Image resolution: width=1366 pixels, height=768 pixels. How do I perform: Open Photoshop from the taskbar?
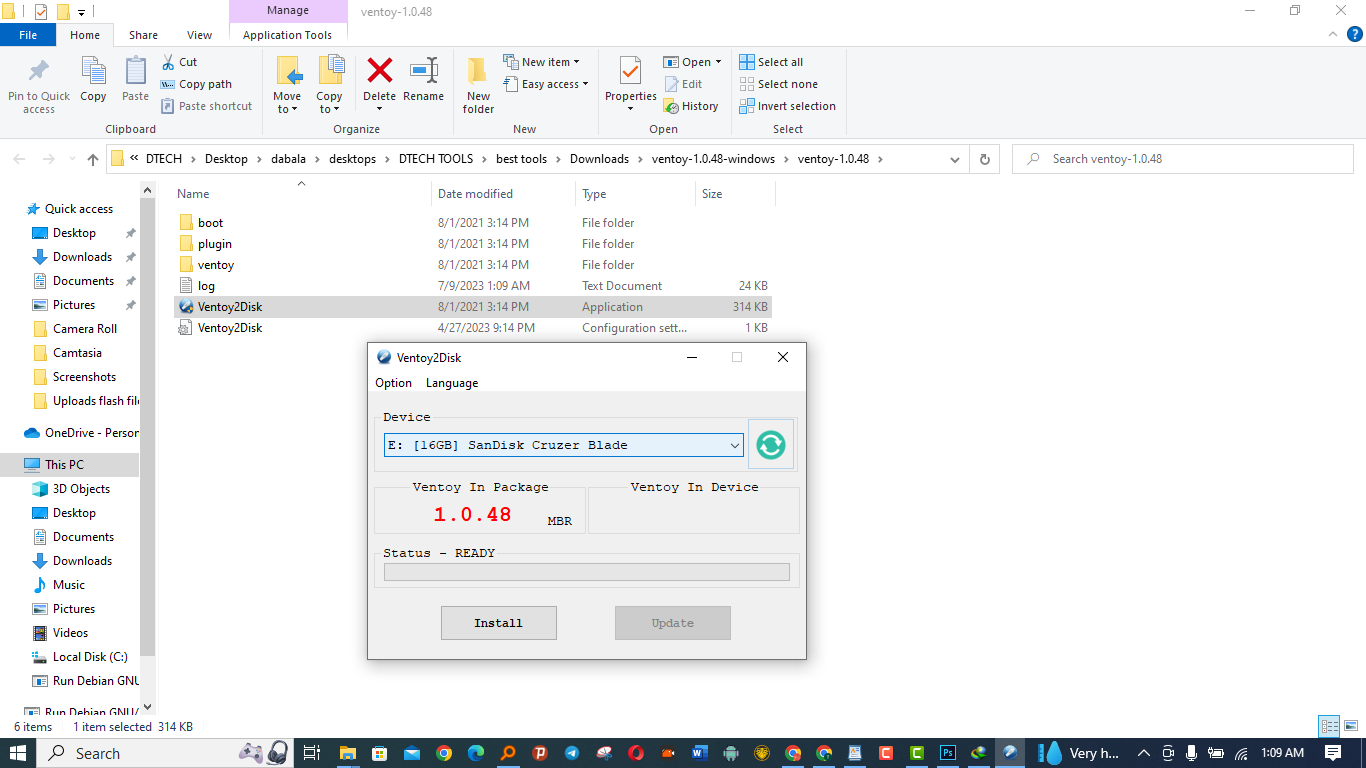948,753
